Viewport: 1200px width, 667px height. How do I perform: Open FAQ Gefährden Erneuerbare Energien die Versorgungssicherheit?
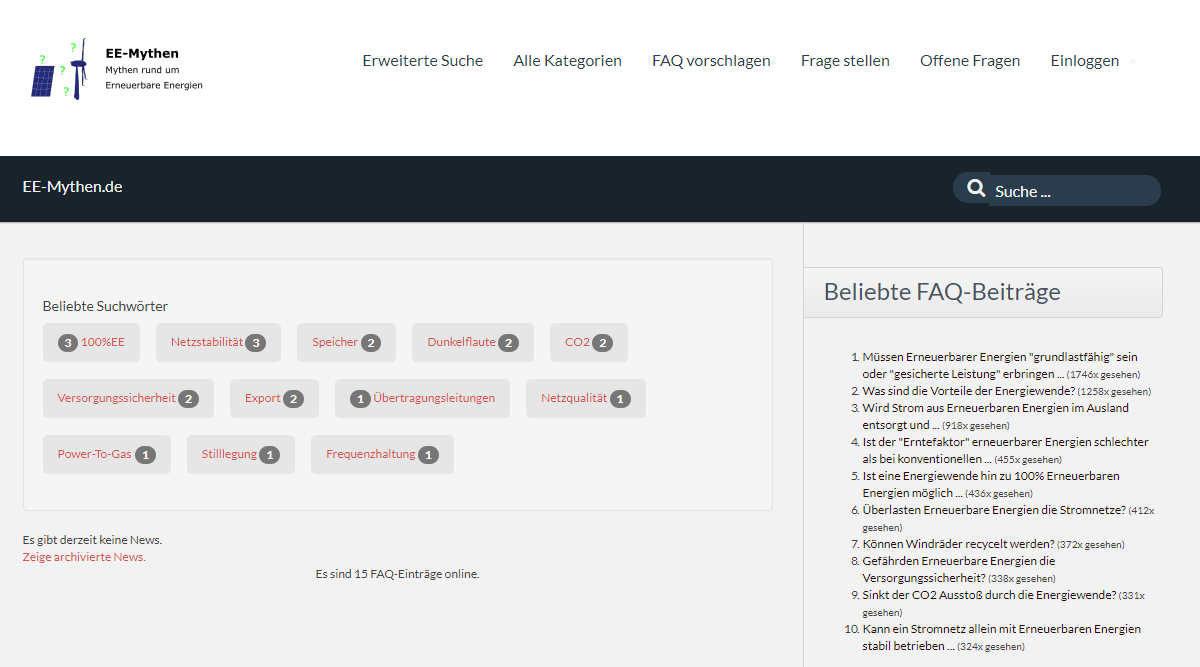(x=959, y=569)
